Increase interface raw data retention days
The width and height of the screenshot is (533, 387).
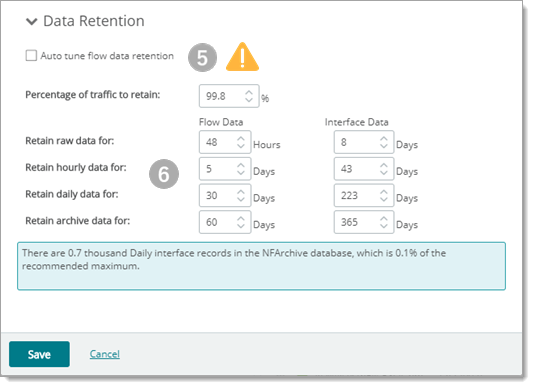(x=384, y=139)
